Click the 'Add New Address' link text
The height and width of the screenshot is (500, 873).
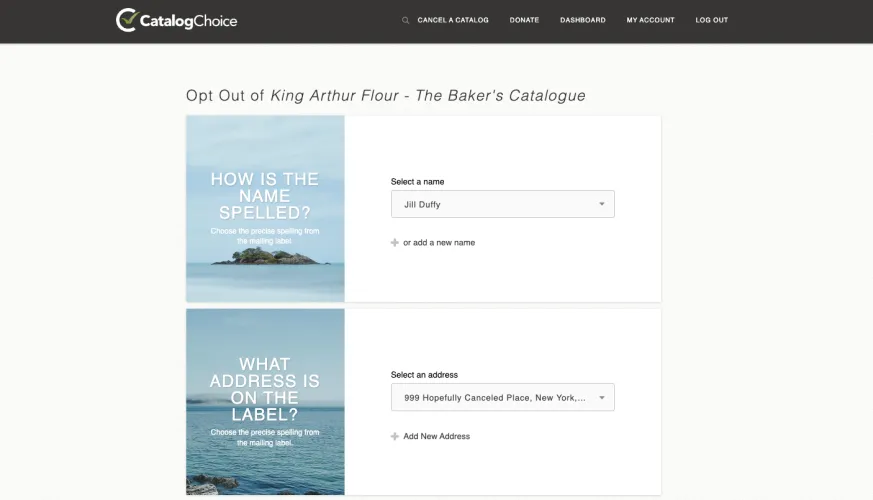click(x=437, y=436)
